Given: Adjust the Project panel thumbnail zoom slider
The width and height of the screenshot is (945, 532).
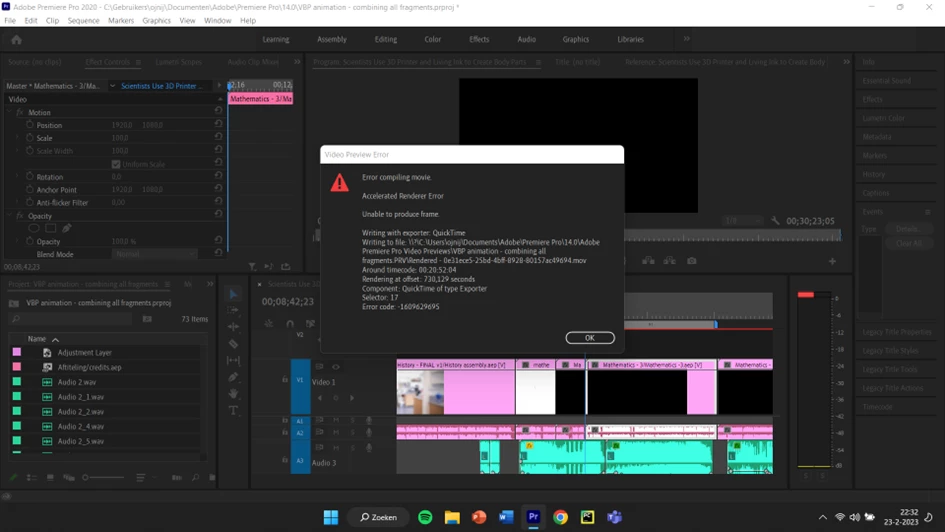Looking at the screenshot, I should click(x=104, y=477).
